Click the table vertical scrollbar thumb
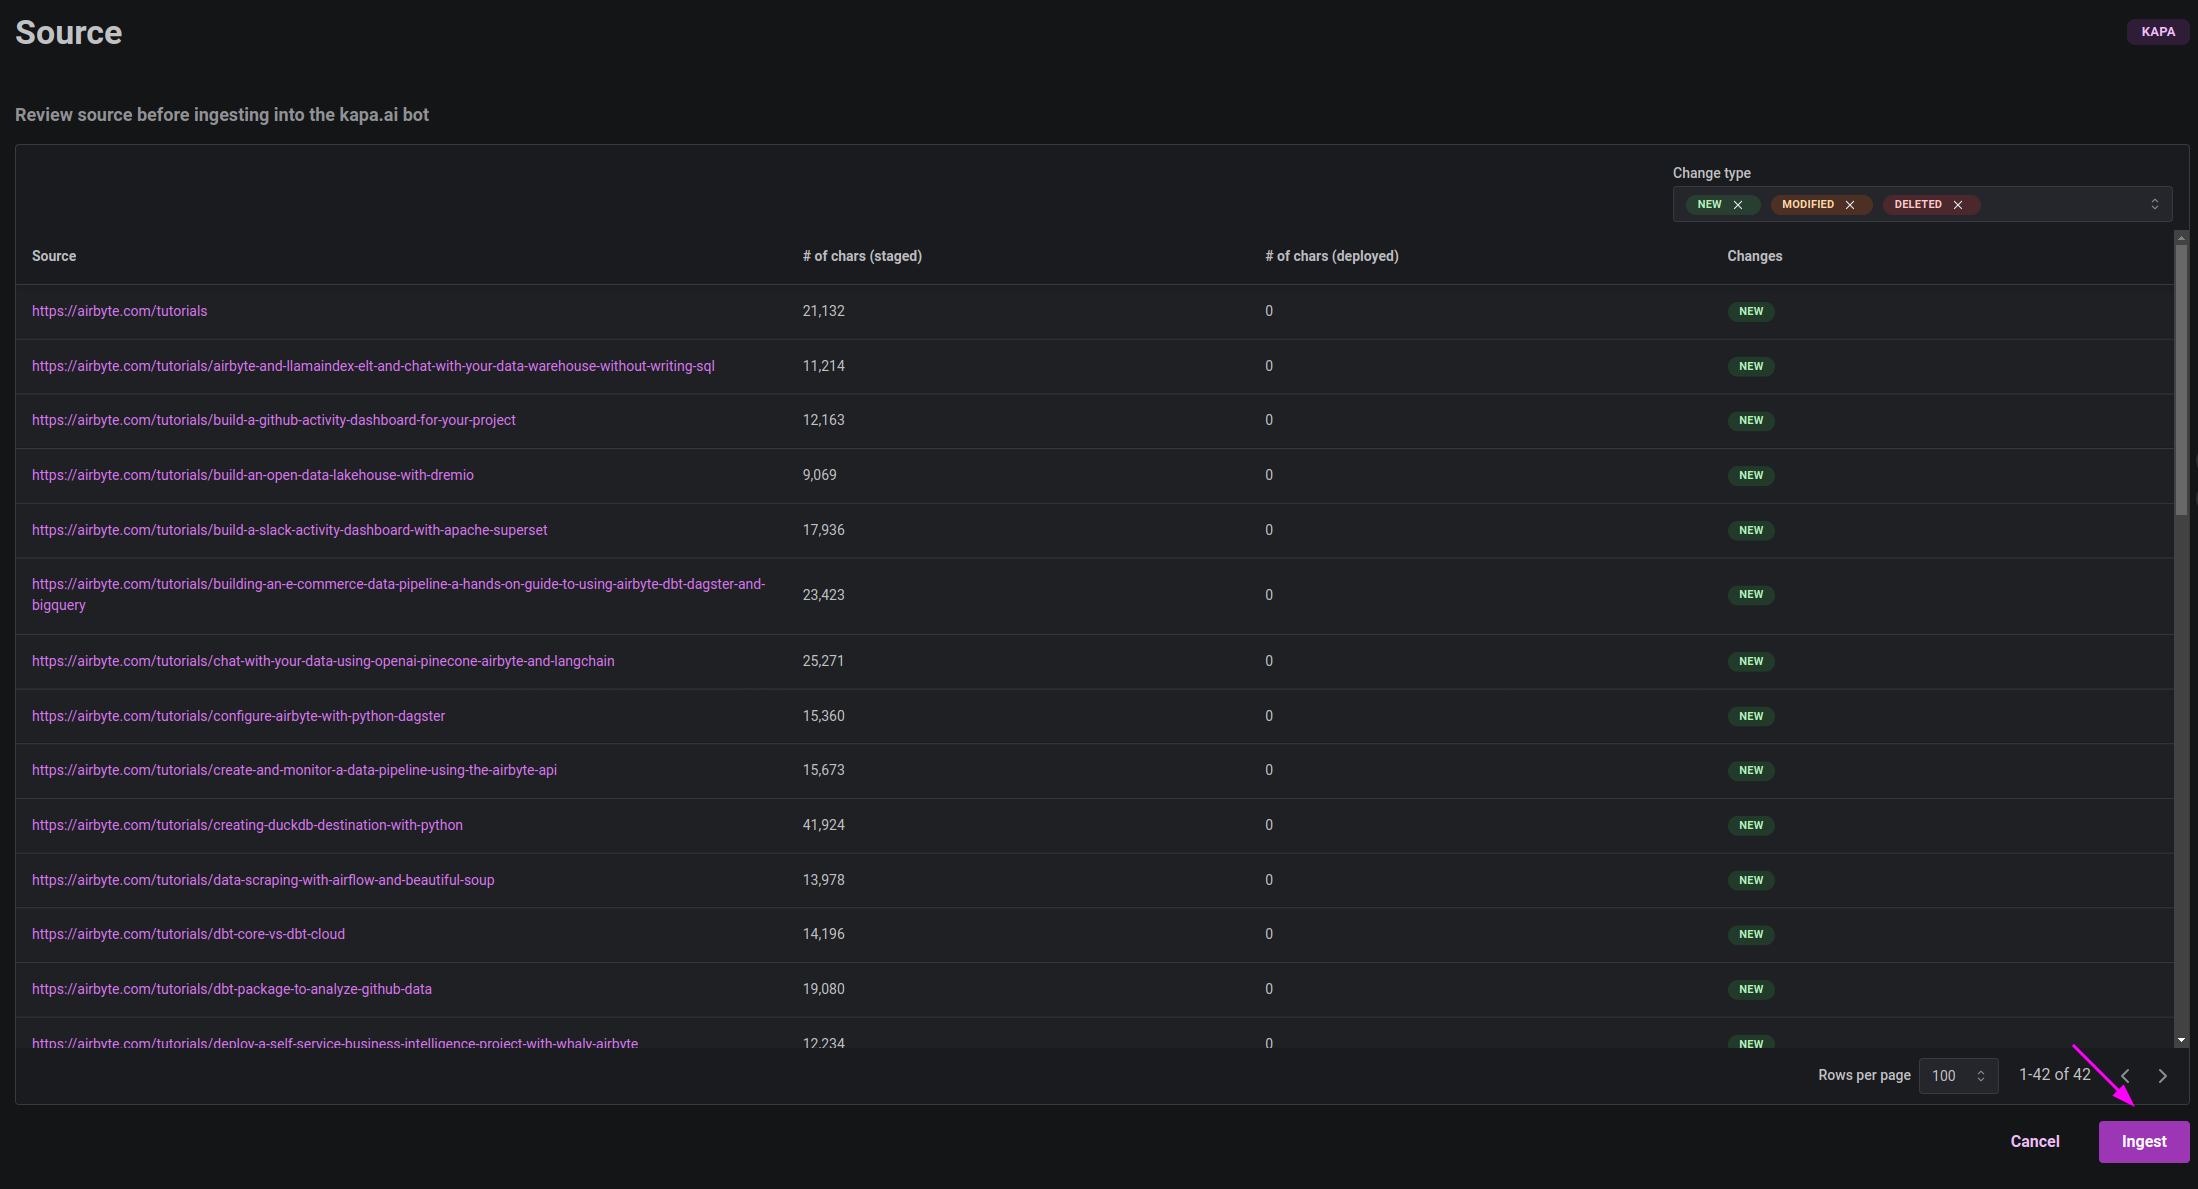Image resolution: width=2198 pixels, height=1189 pixels. [x=2181, y=379]
